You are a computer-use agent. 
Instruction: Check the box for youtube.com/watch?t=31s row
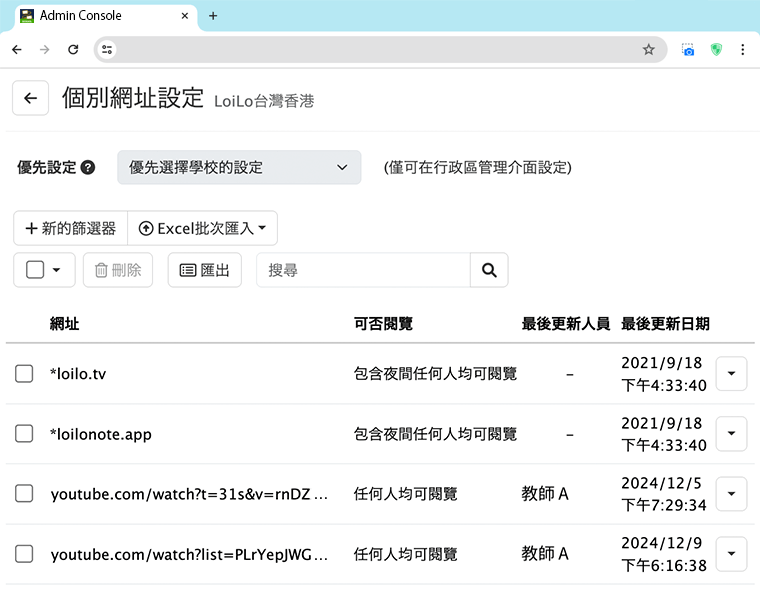pyautogui.click(x=24, y=494)
